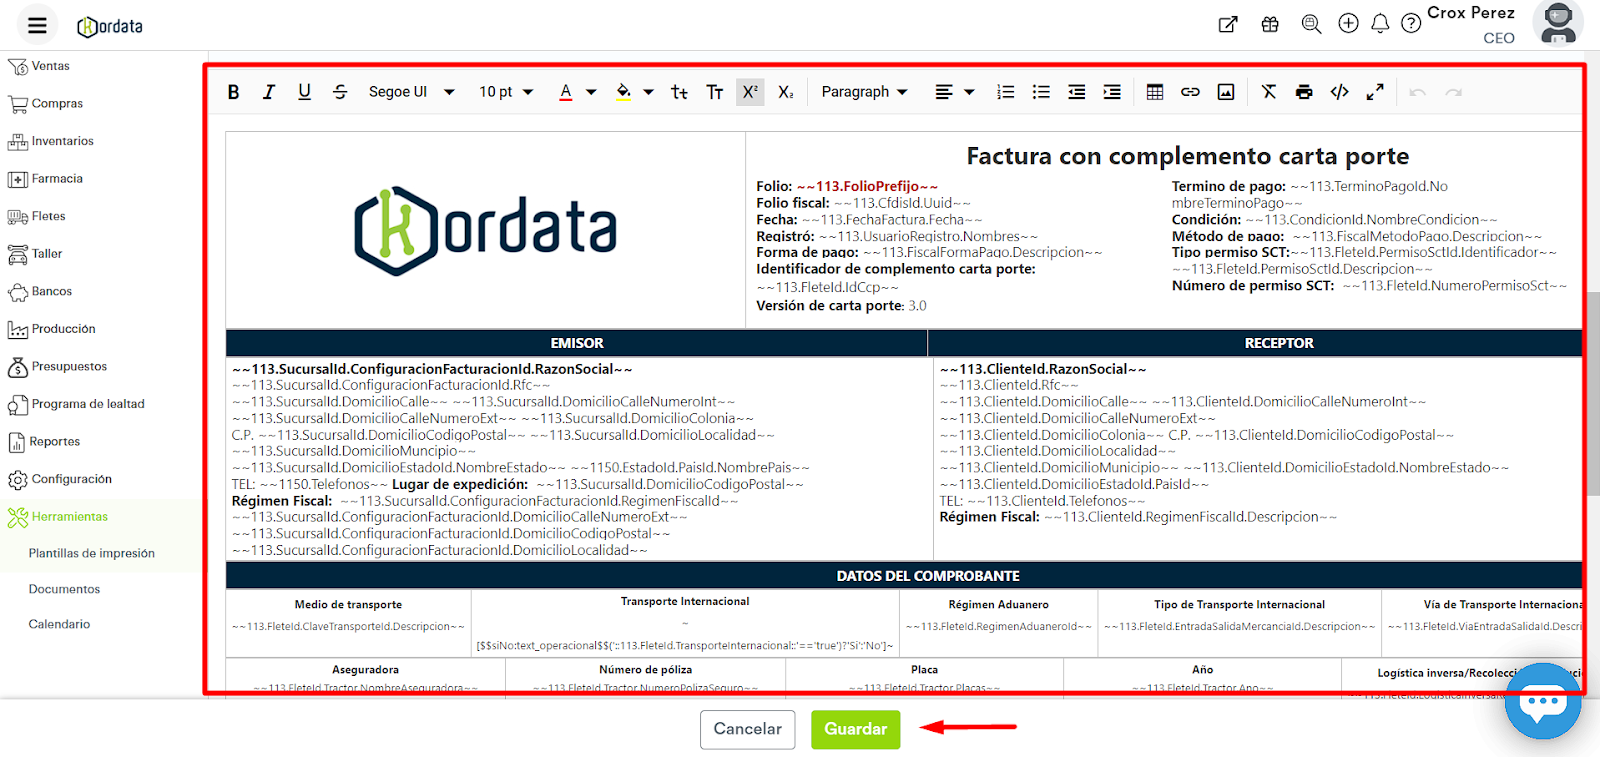This screenshot has height=757, width=1600.
Task: Expand the editor to fullscreen
Action: 1375,92
